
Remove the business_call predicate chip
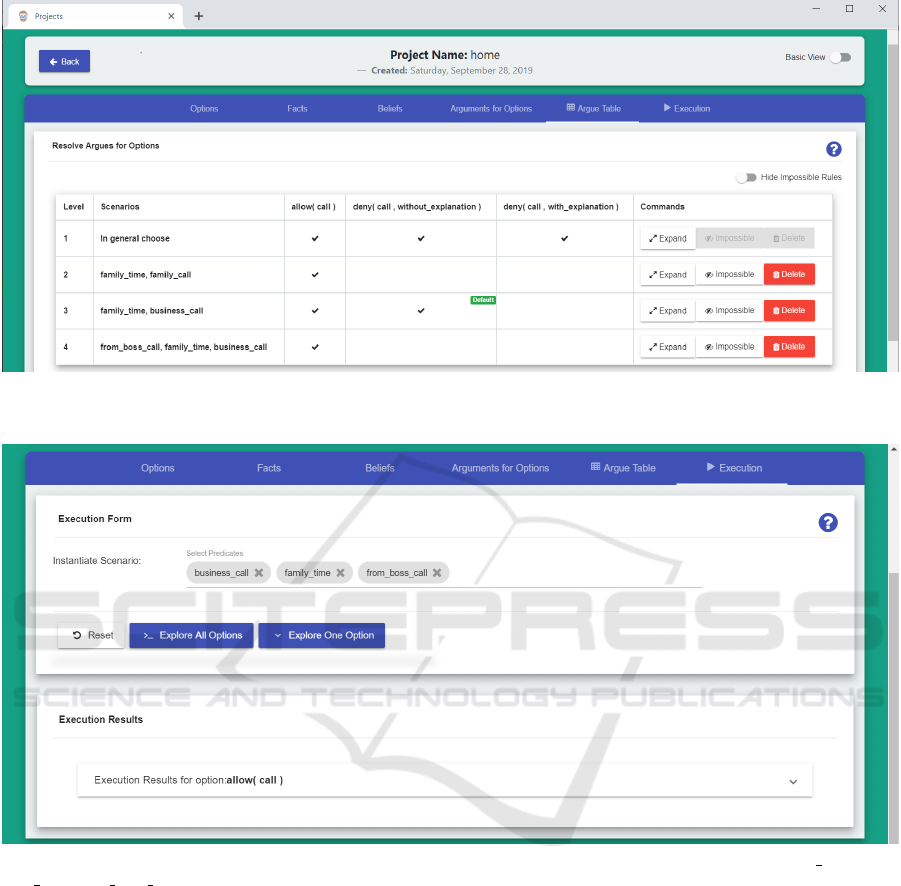click(258, 573)
